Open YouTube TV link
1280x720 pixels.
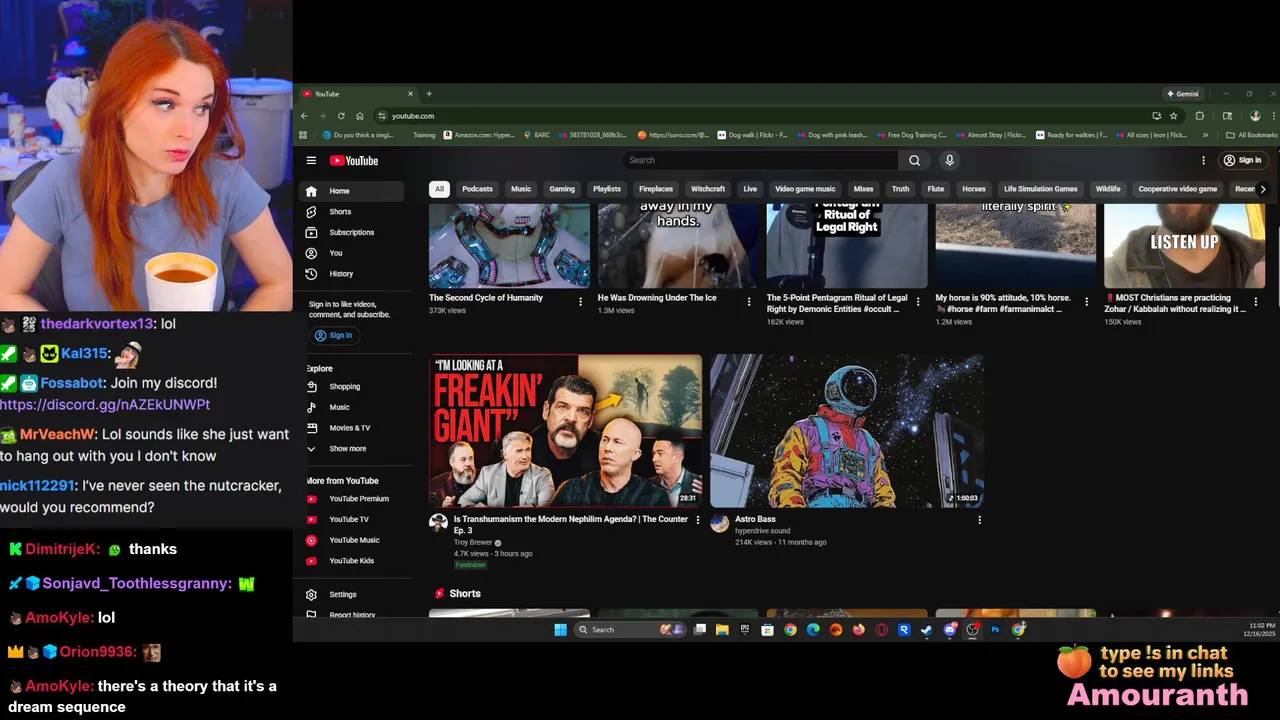(x=354, y=519)
